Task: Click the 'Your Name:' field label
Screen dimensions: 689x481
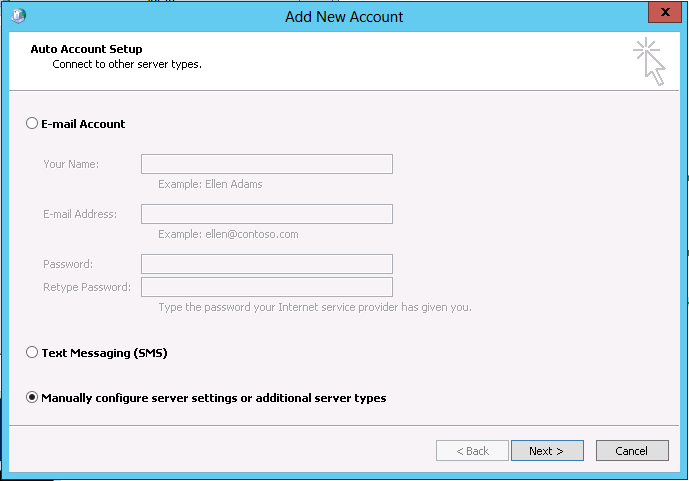Action: [70, 164]
